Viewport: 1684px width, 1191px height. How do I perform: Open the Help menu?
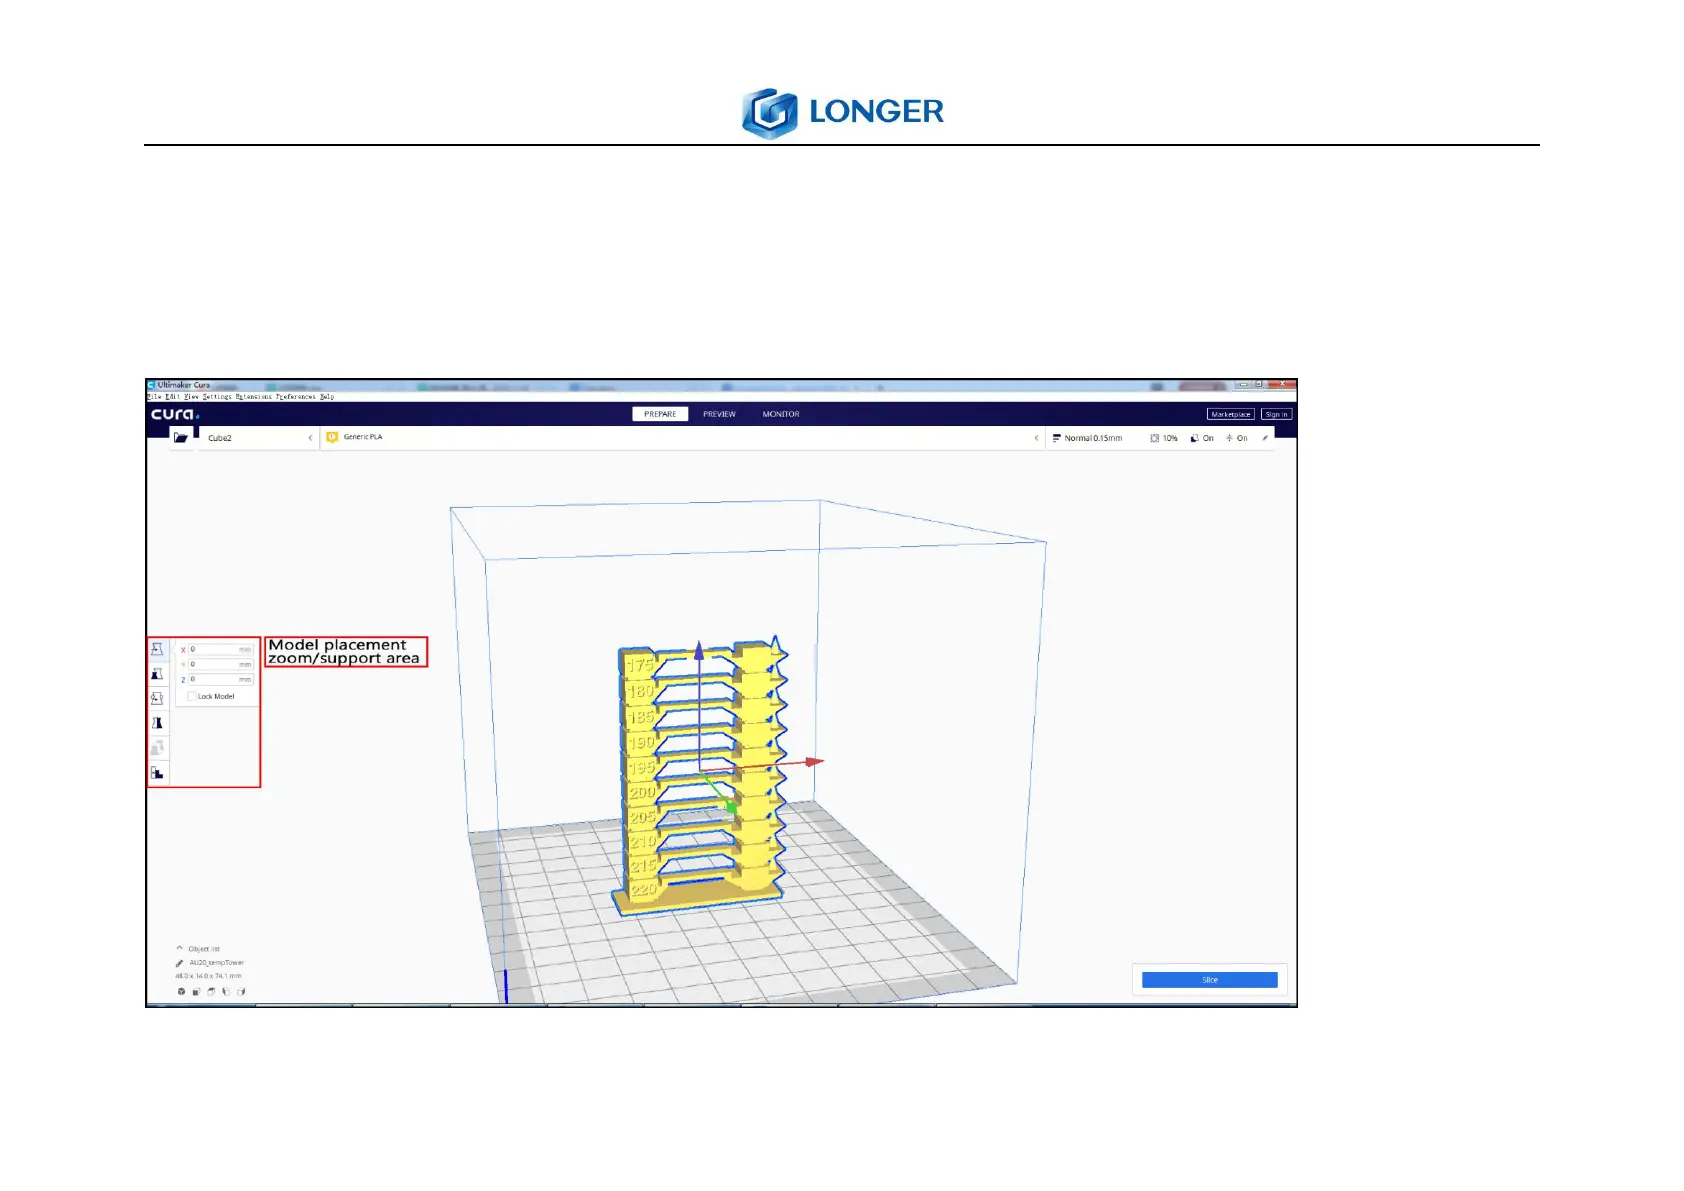tap(327, 397)
